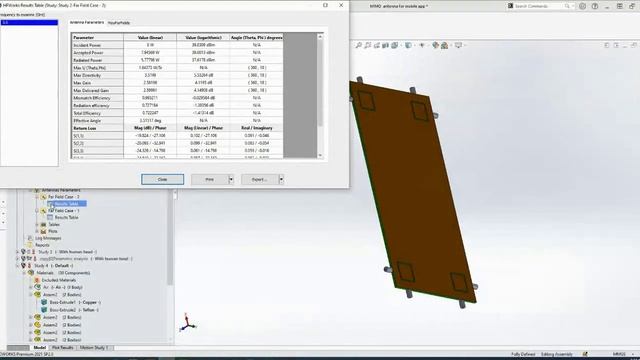The image size is (640, 360).
Task: Collapse the Materials (30 Components) node
Action: 24,273
